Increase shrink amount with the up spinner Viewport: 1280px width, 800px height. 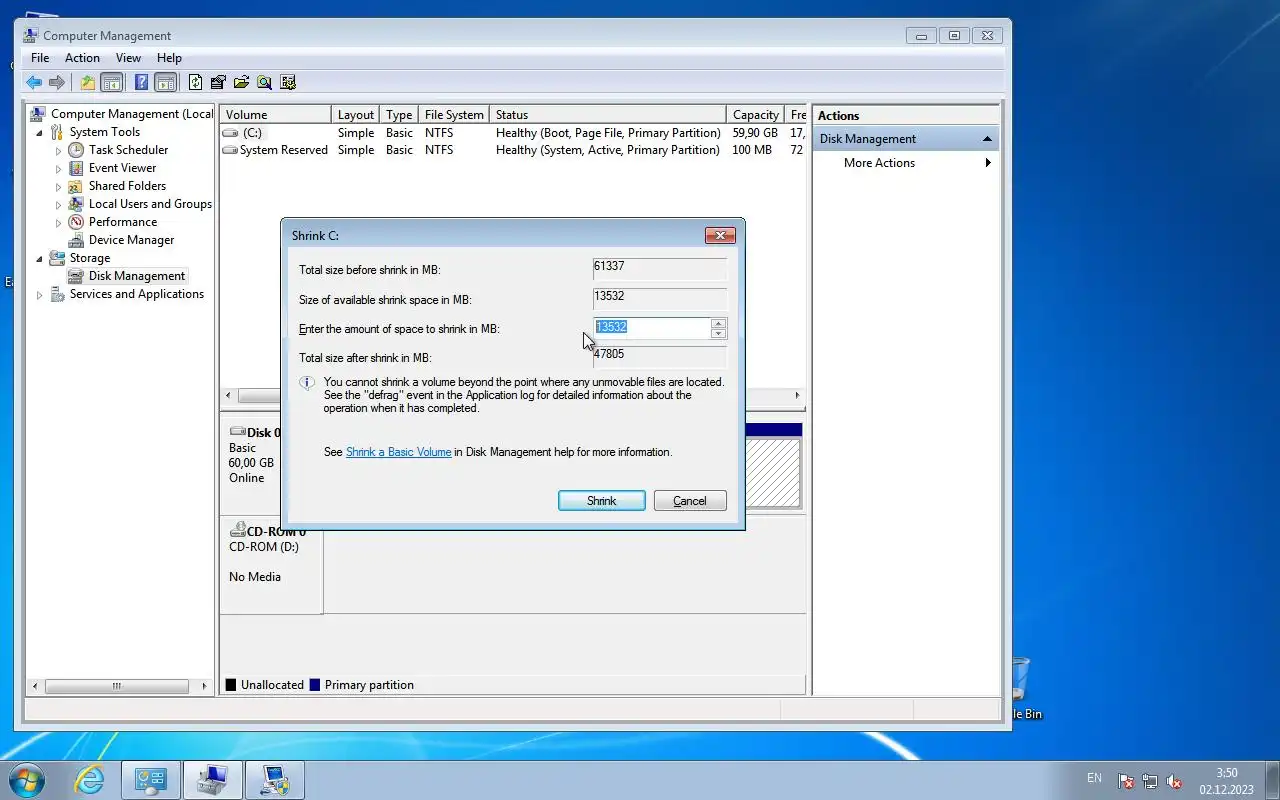(718, 323)
